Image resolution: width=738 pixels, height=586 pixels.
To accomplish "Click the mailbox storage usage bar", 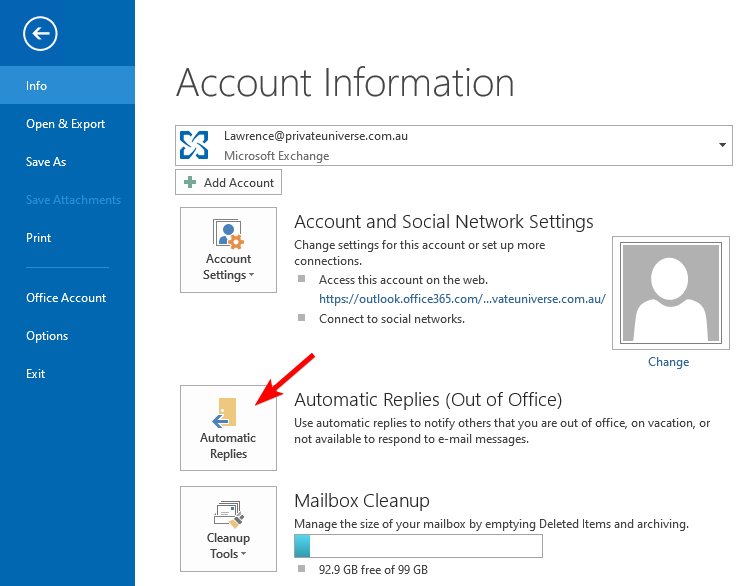I will 418,546.
